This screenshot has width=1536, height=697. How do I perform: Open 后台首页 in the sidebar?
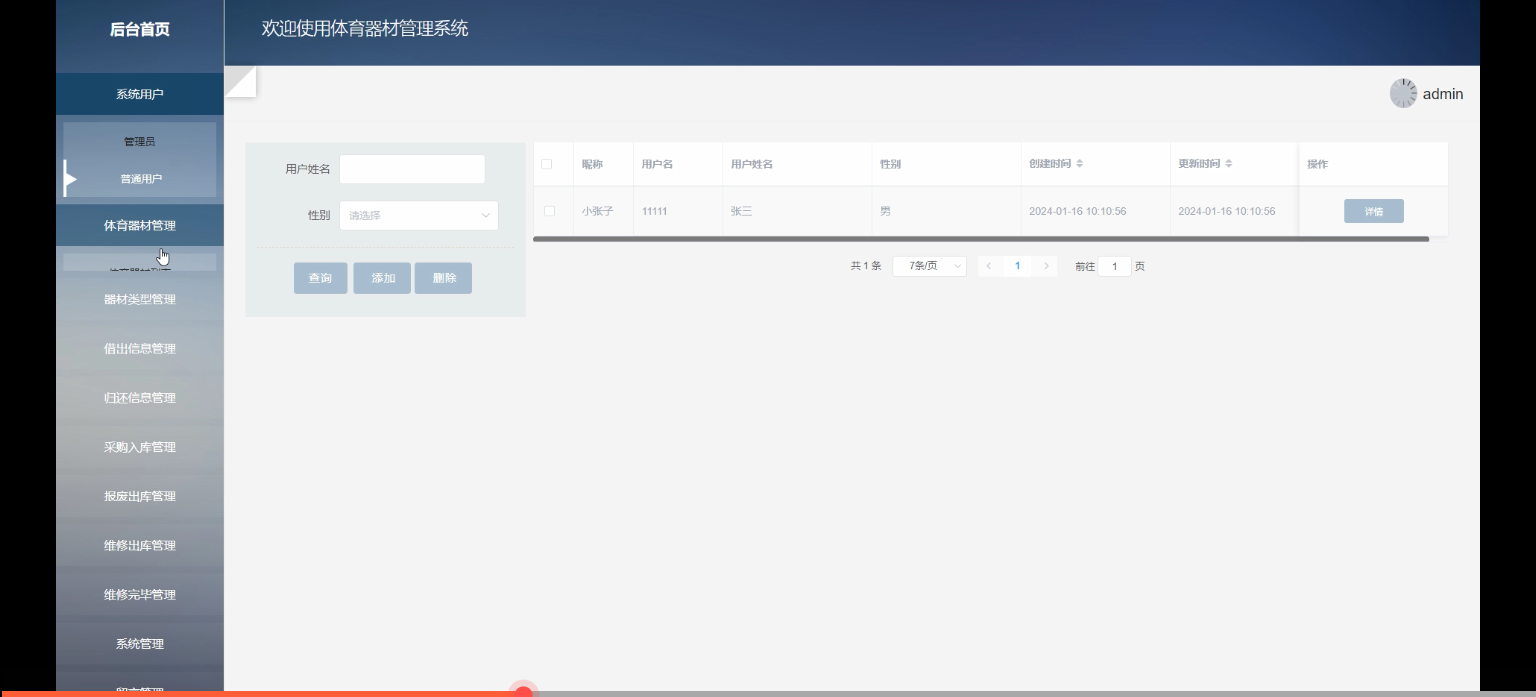[x=140, y=30]
